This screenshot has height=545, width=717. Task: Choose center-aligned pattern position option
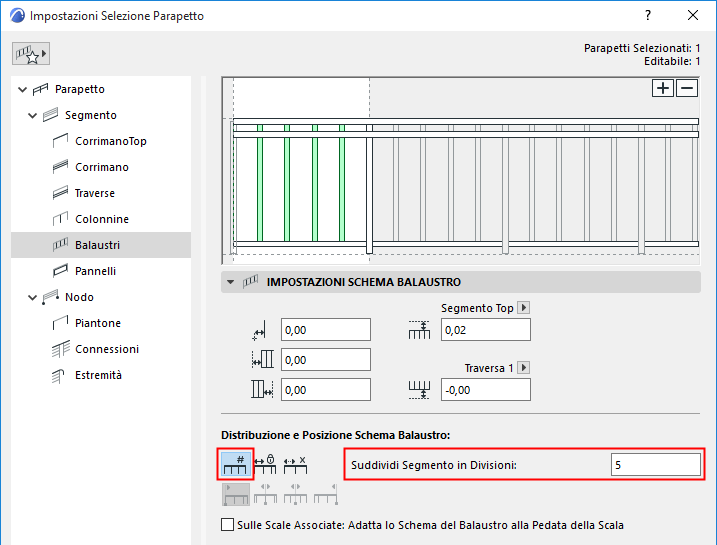coord(266,494)
